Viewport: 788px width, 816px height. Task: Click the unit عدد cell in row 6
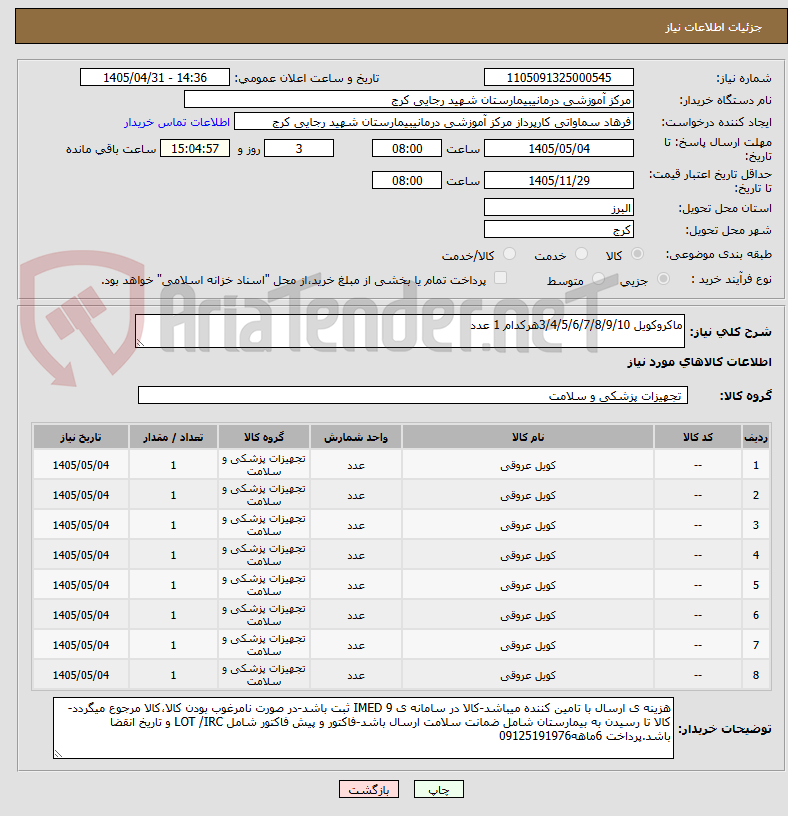pos(356,615)
